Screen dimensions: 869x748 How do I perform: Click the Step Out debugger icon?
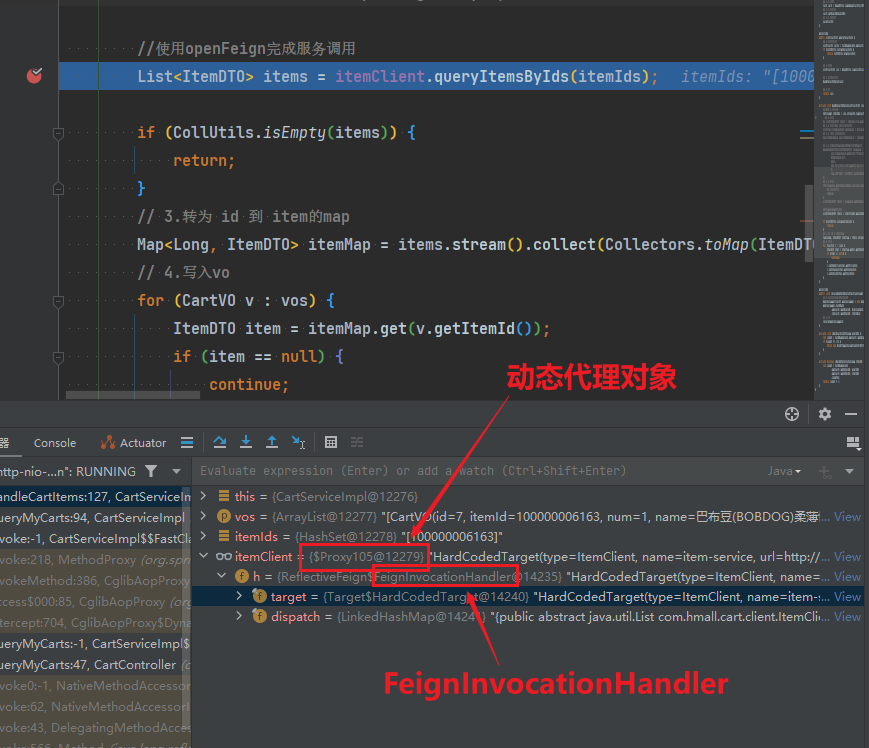coord(271,442)
